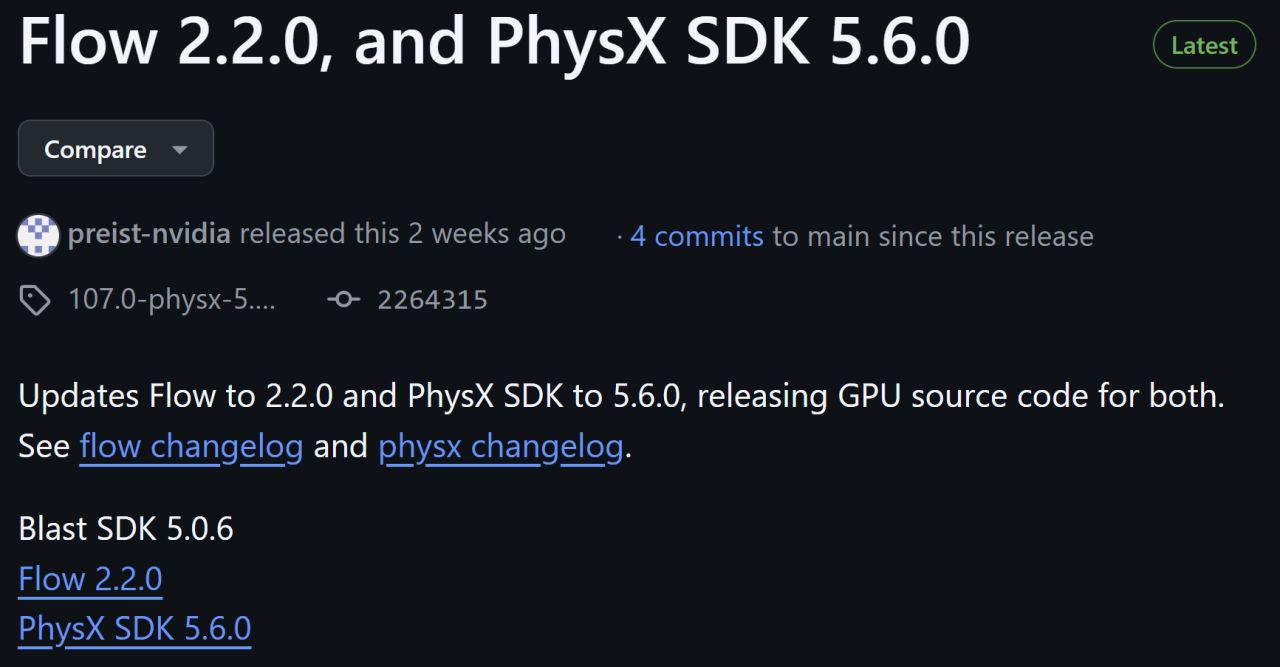Open the physx changelog link
The height and width of the screenshot is (667, 1280).
point(500,446)
